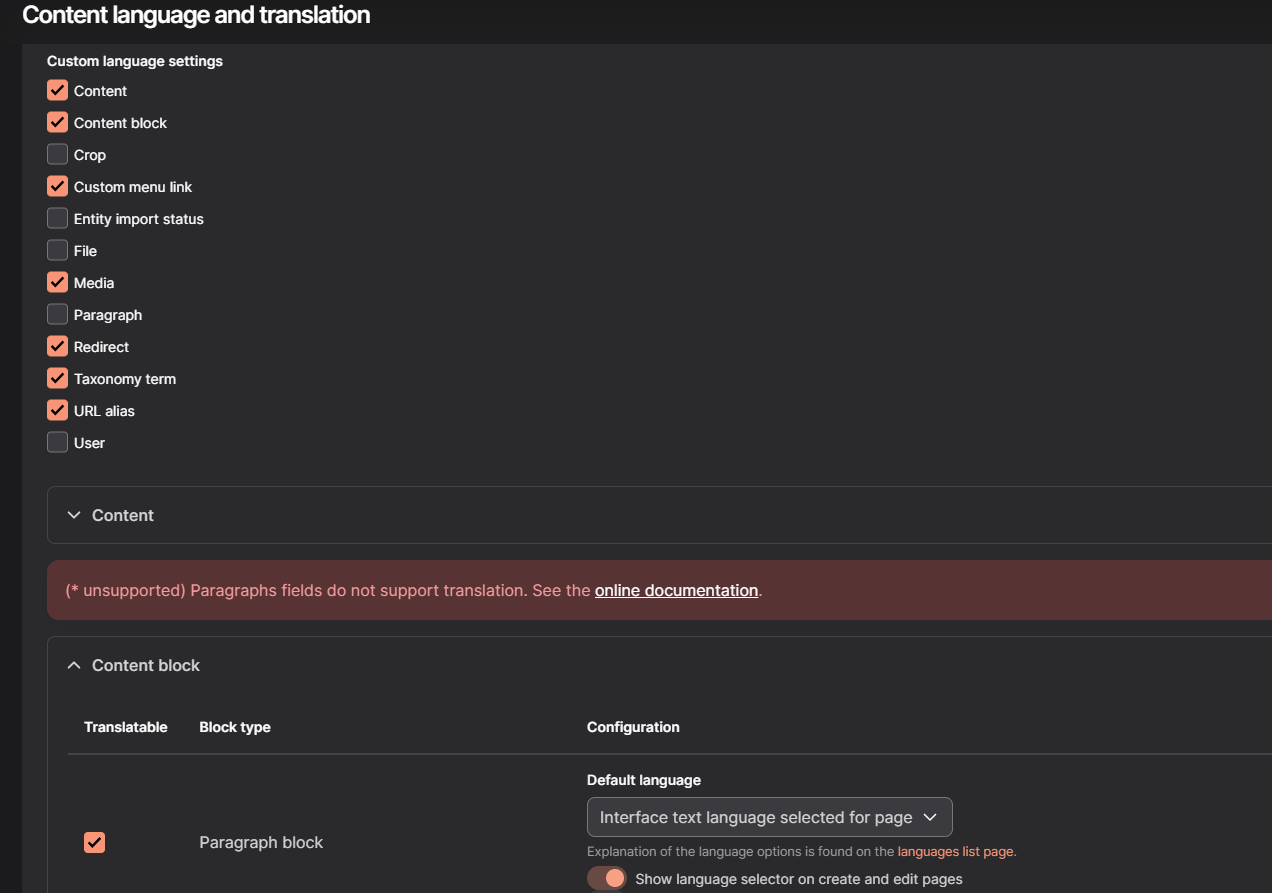
Task: Uncheck the Custom menu link checkbox
Action: [58, 186]
